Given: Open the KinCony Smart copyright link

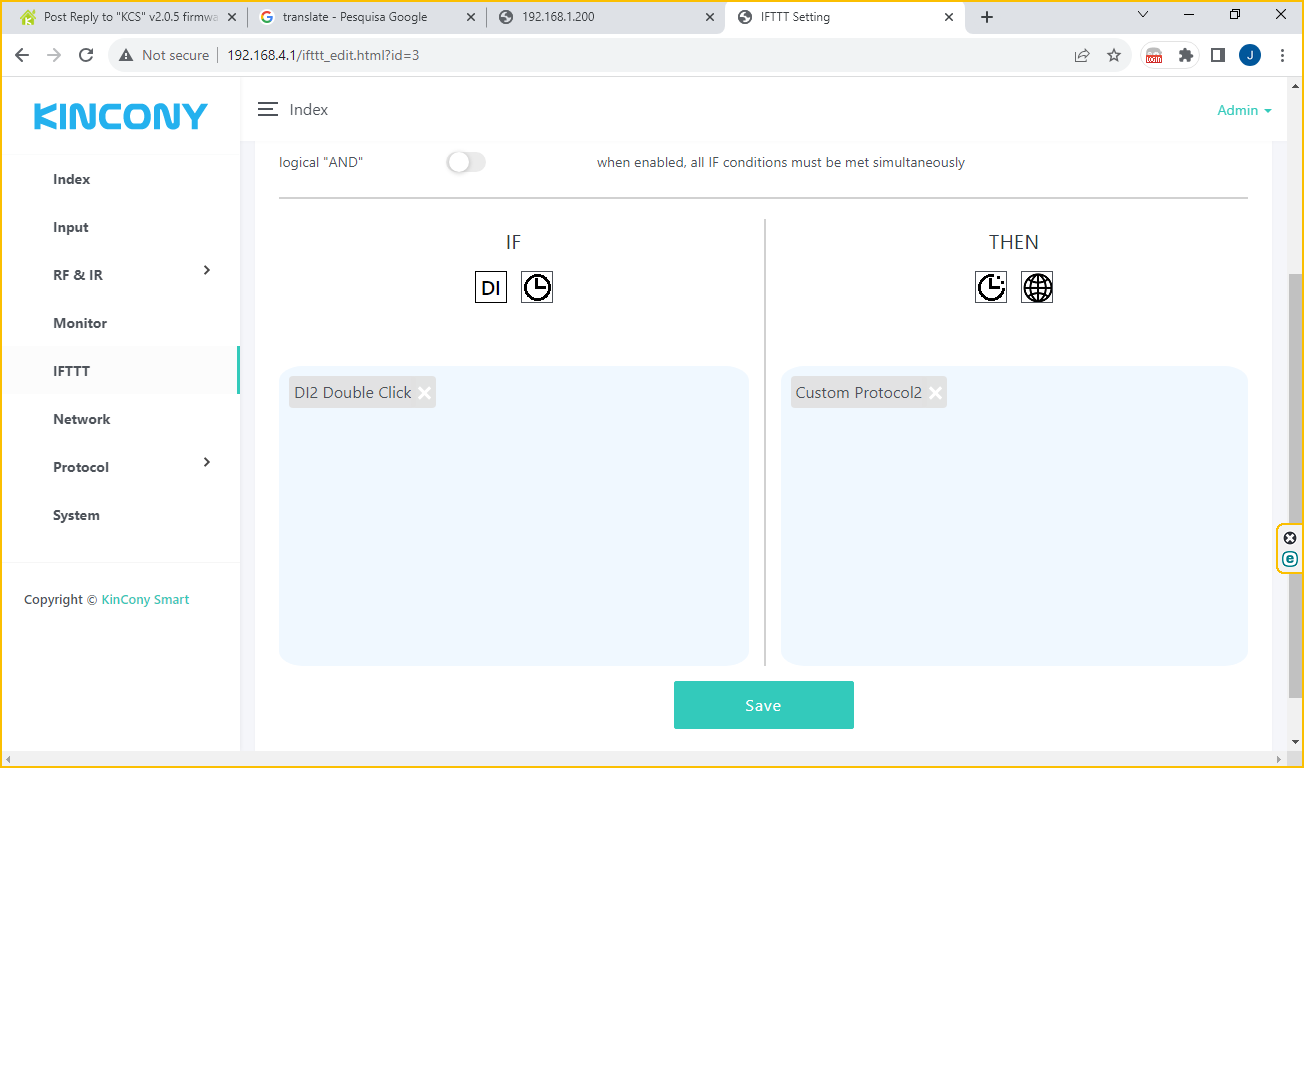Looking at the screenshot, I should tap(145, 600).
